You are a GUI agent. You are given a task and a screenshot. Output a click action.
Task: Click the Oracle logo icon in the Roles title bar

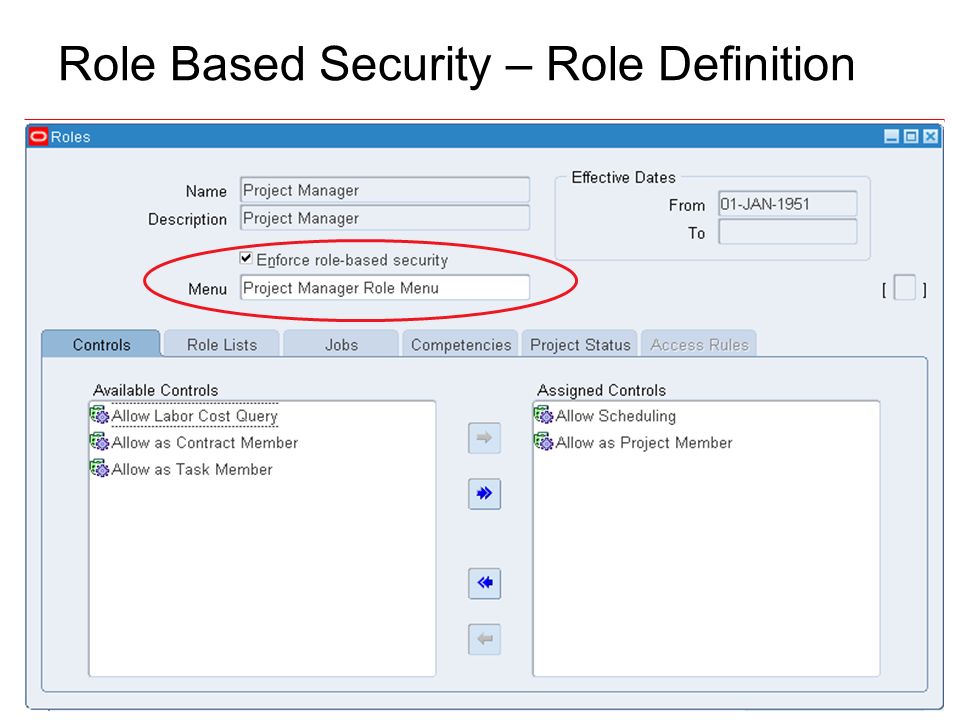(x=38, y=137)
